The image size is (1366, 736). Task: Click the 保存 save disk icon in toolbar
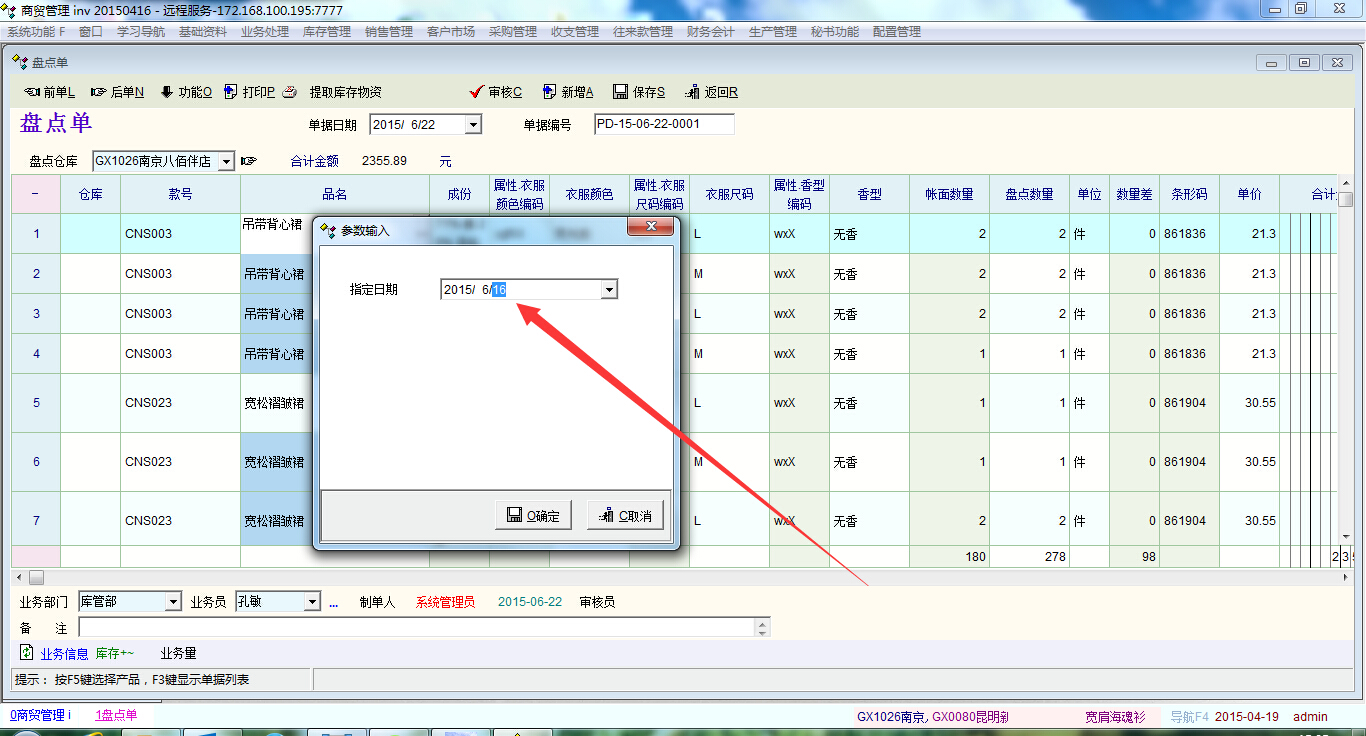(620, 92)
